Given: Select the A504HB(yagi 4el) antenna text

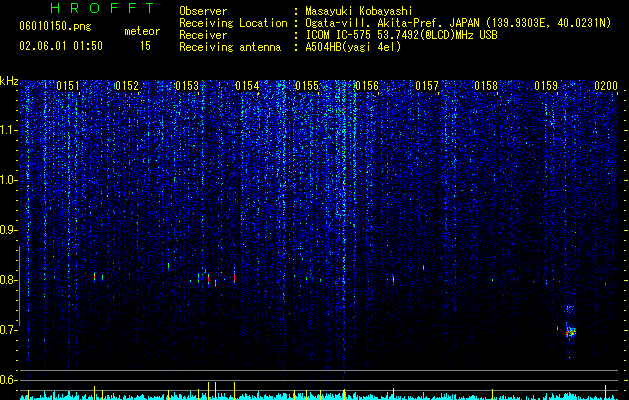Looking at the screenshot, I should click(x=353, y=47).
